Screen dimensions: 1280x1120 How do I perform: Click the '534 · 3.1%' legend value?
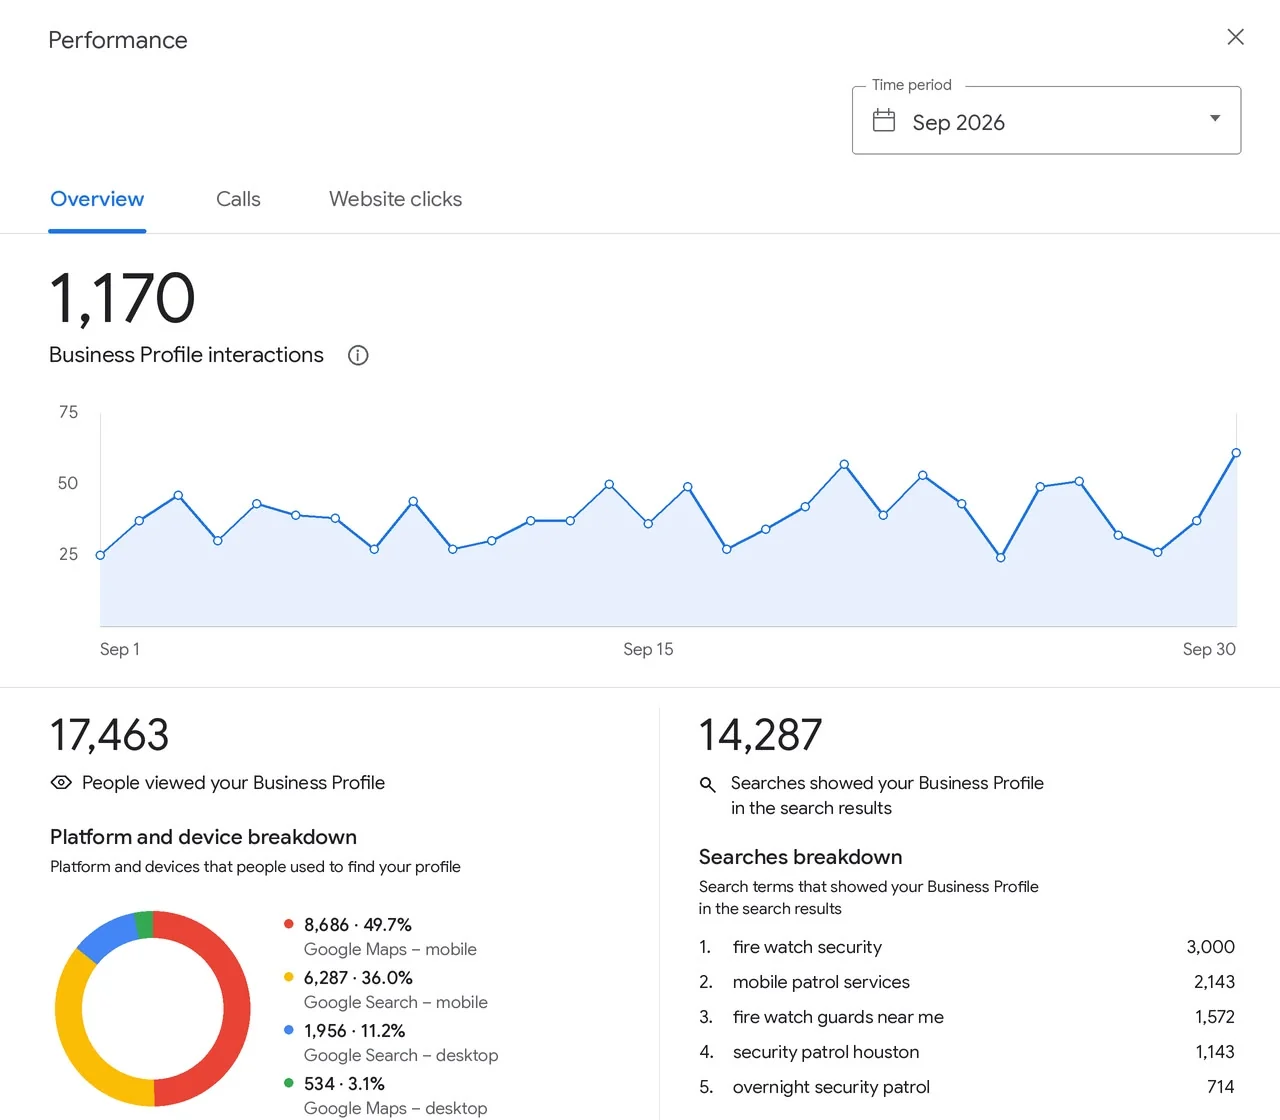[344, 1084]
